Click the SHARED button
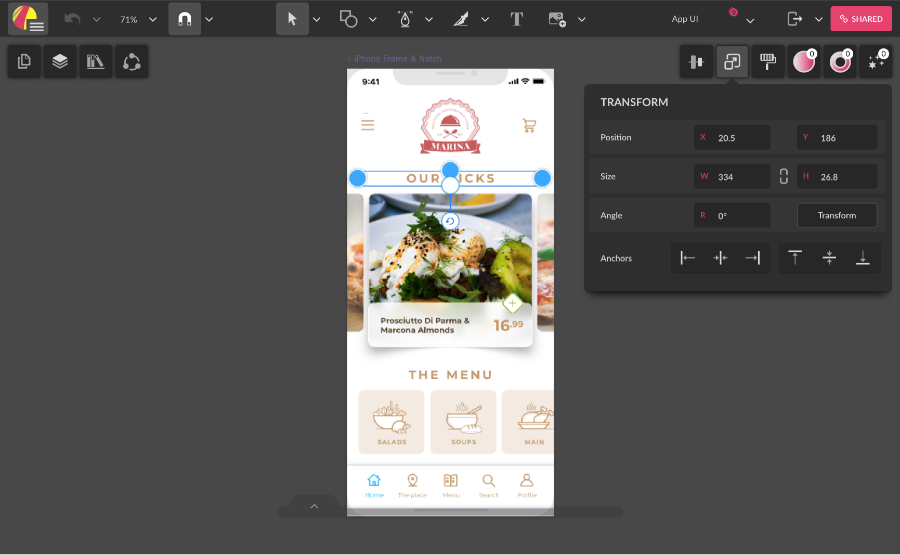900x555 pixels. tap(860, 19)
